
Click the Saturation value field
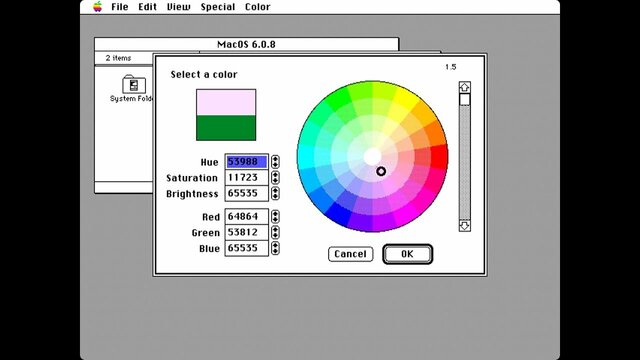tap(247, 178)
